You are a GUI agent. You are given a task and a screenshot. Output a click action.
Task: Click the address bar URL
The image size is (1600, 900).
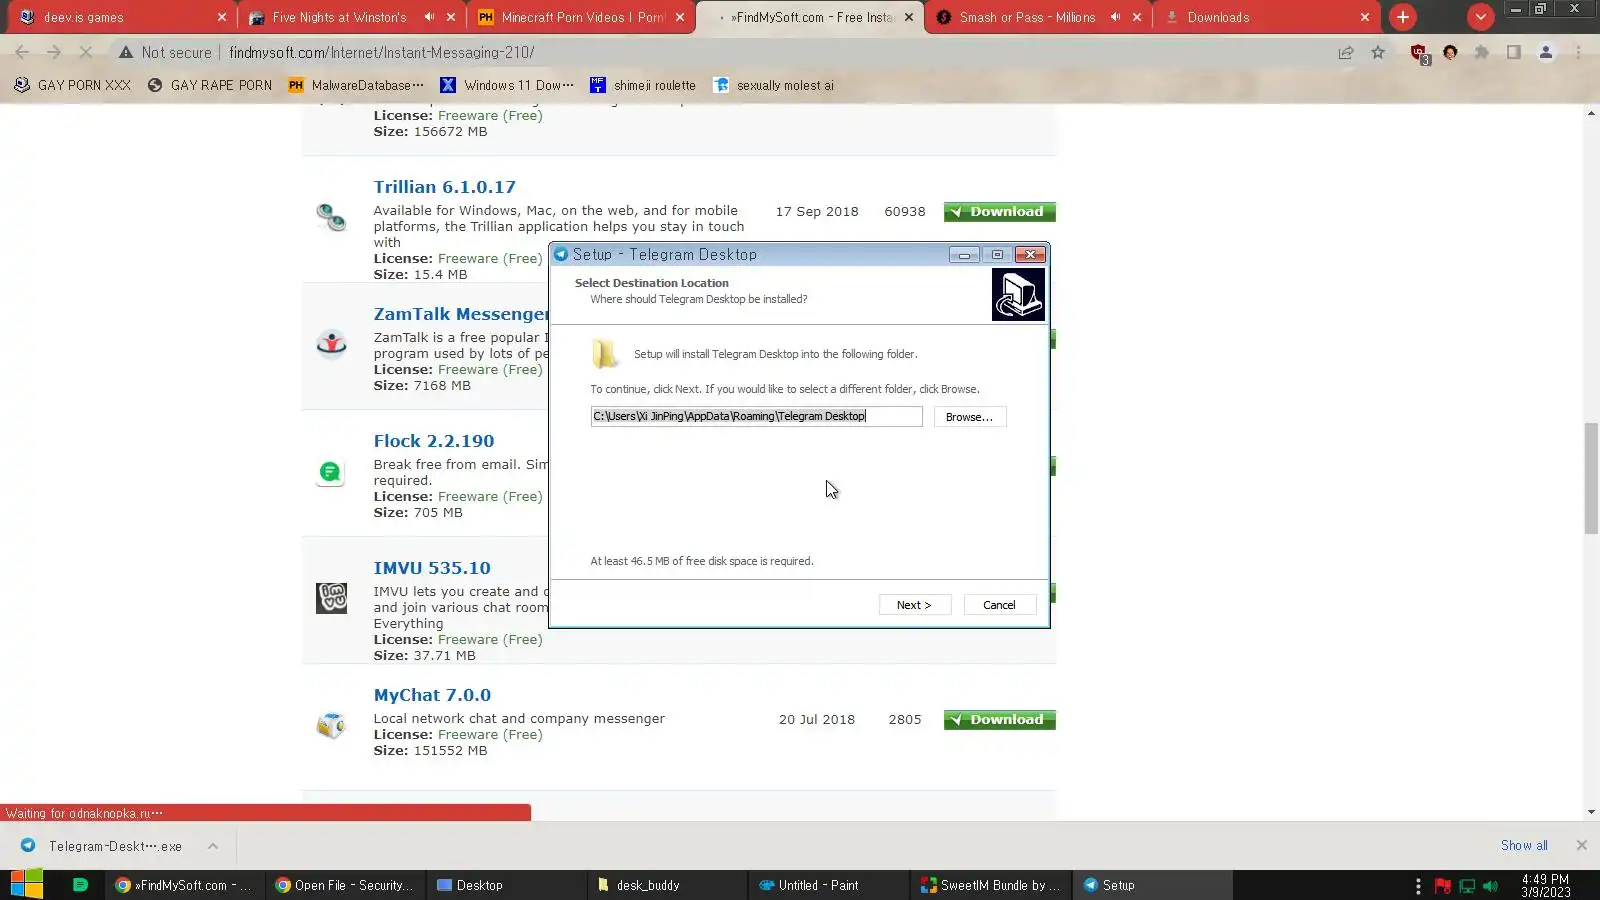click(381, 52)
